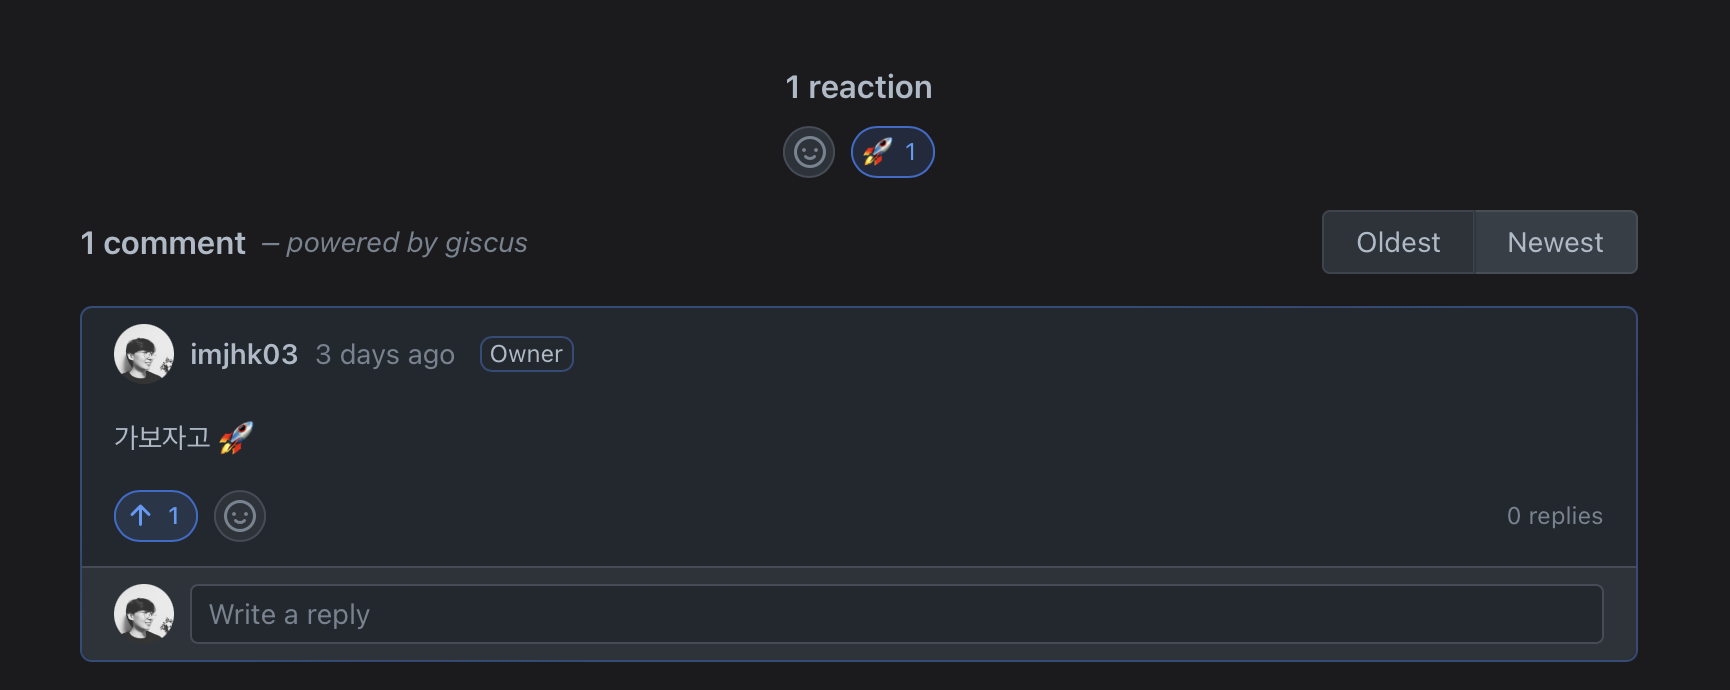This screenshot has width=1730, height=690.
Task: Click the "0 replies" label
Action: pyautogui.click(x=1554, y=516)
